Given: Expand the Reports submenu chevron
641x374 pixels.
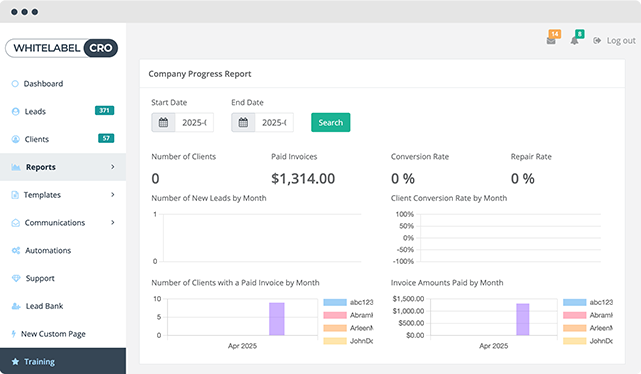Looking at the screenshot, I should pyautogui.click(x=113, y=167).
